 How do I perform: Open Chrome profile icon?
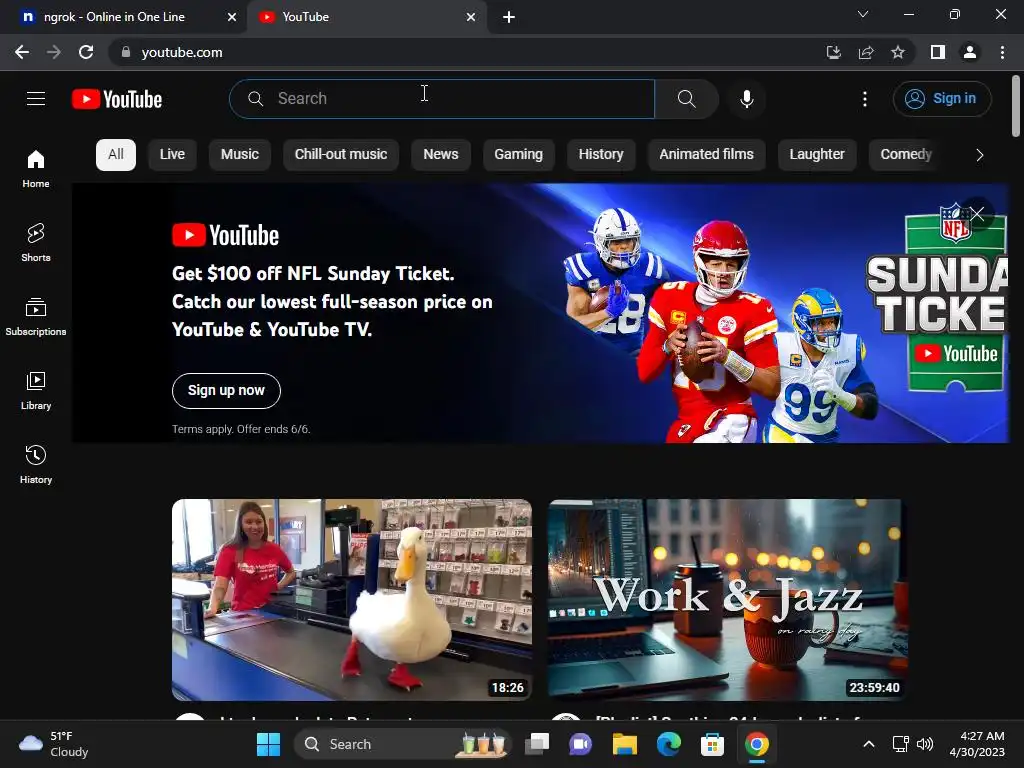[970, 52]
